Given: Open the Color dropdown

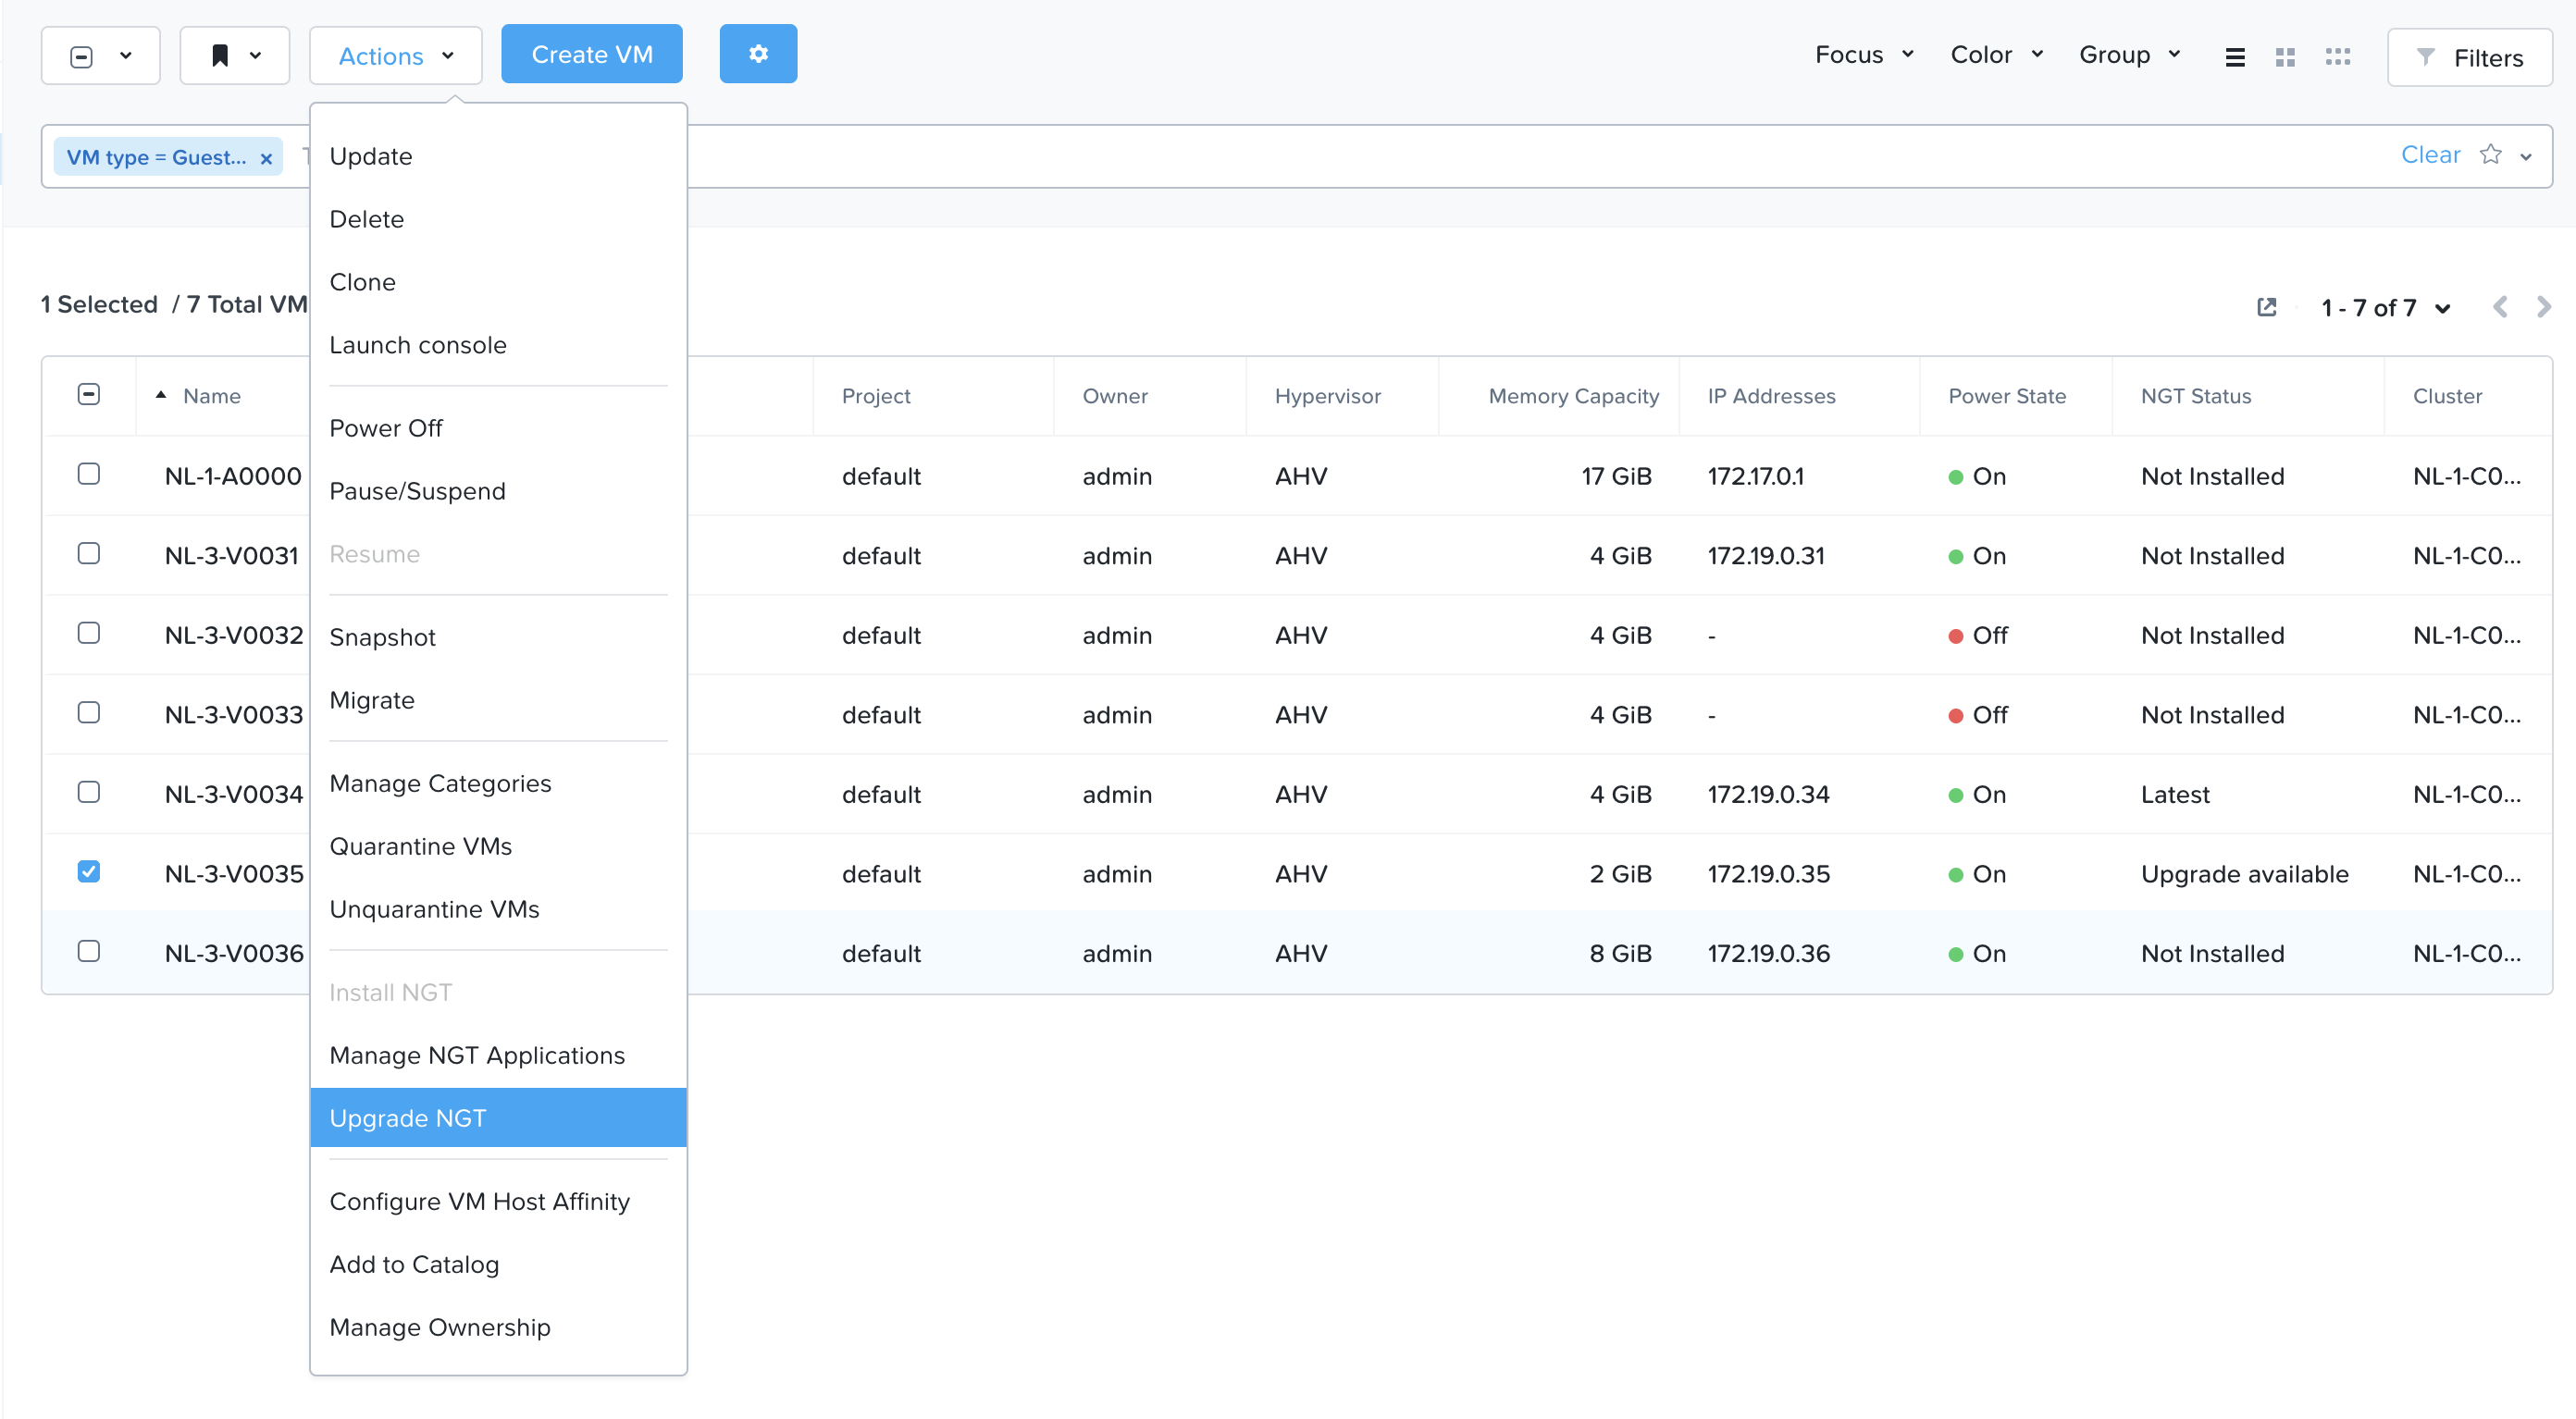Looking at the screenshot, I should point(1997,54).
